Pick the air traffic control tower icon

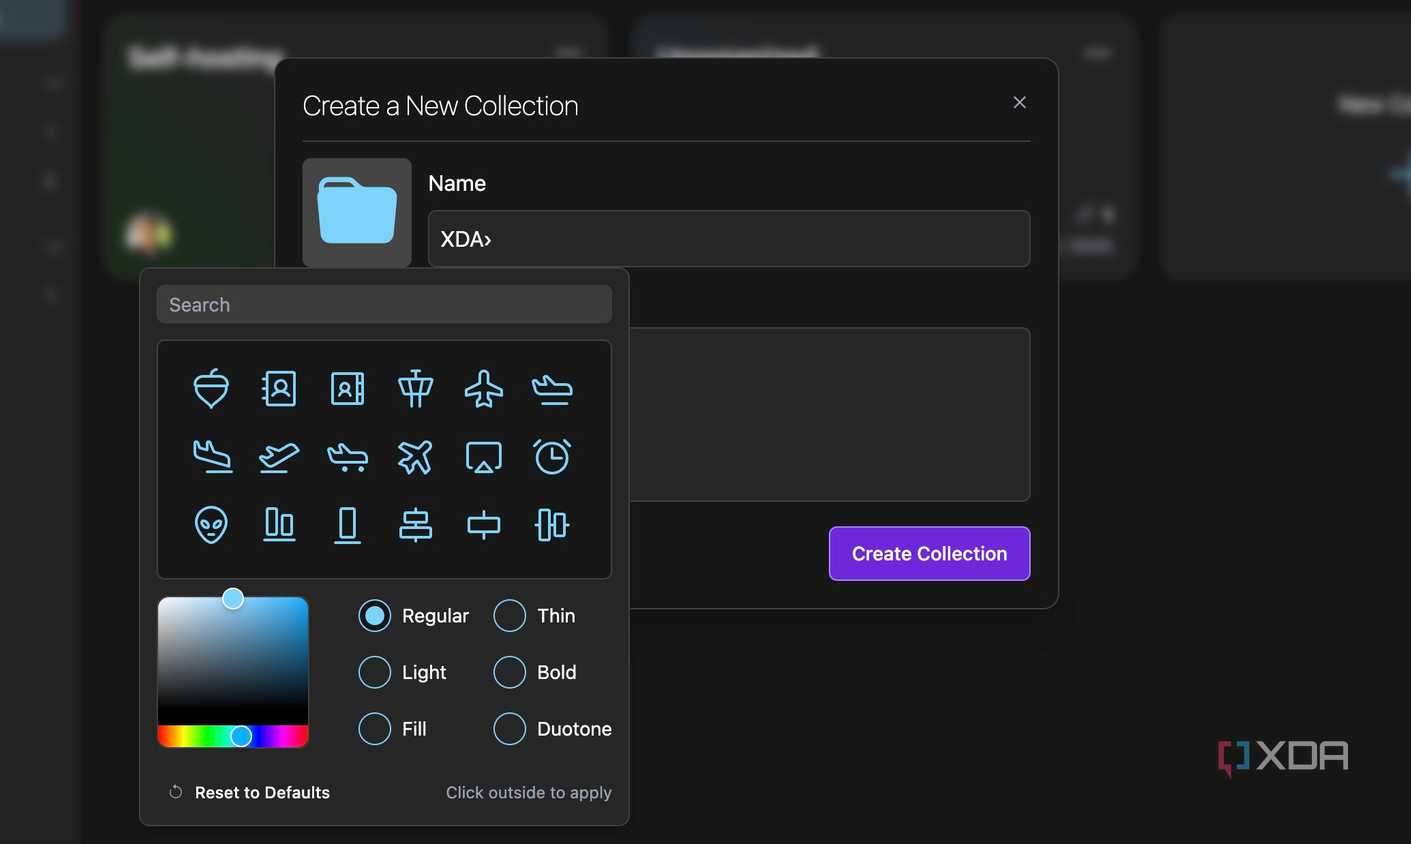click(415, 389)
